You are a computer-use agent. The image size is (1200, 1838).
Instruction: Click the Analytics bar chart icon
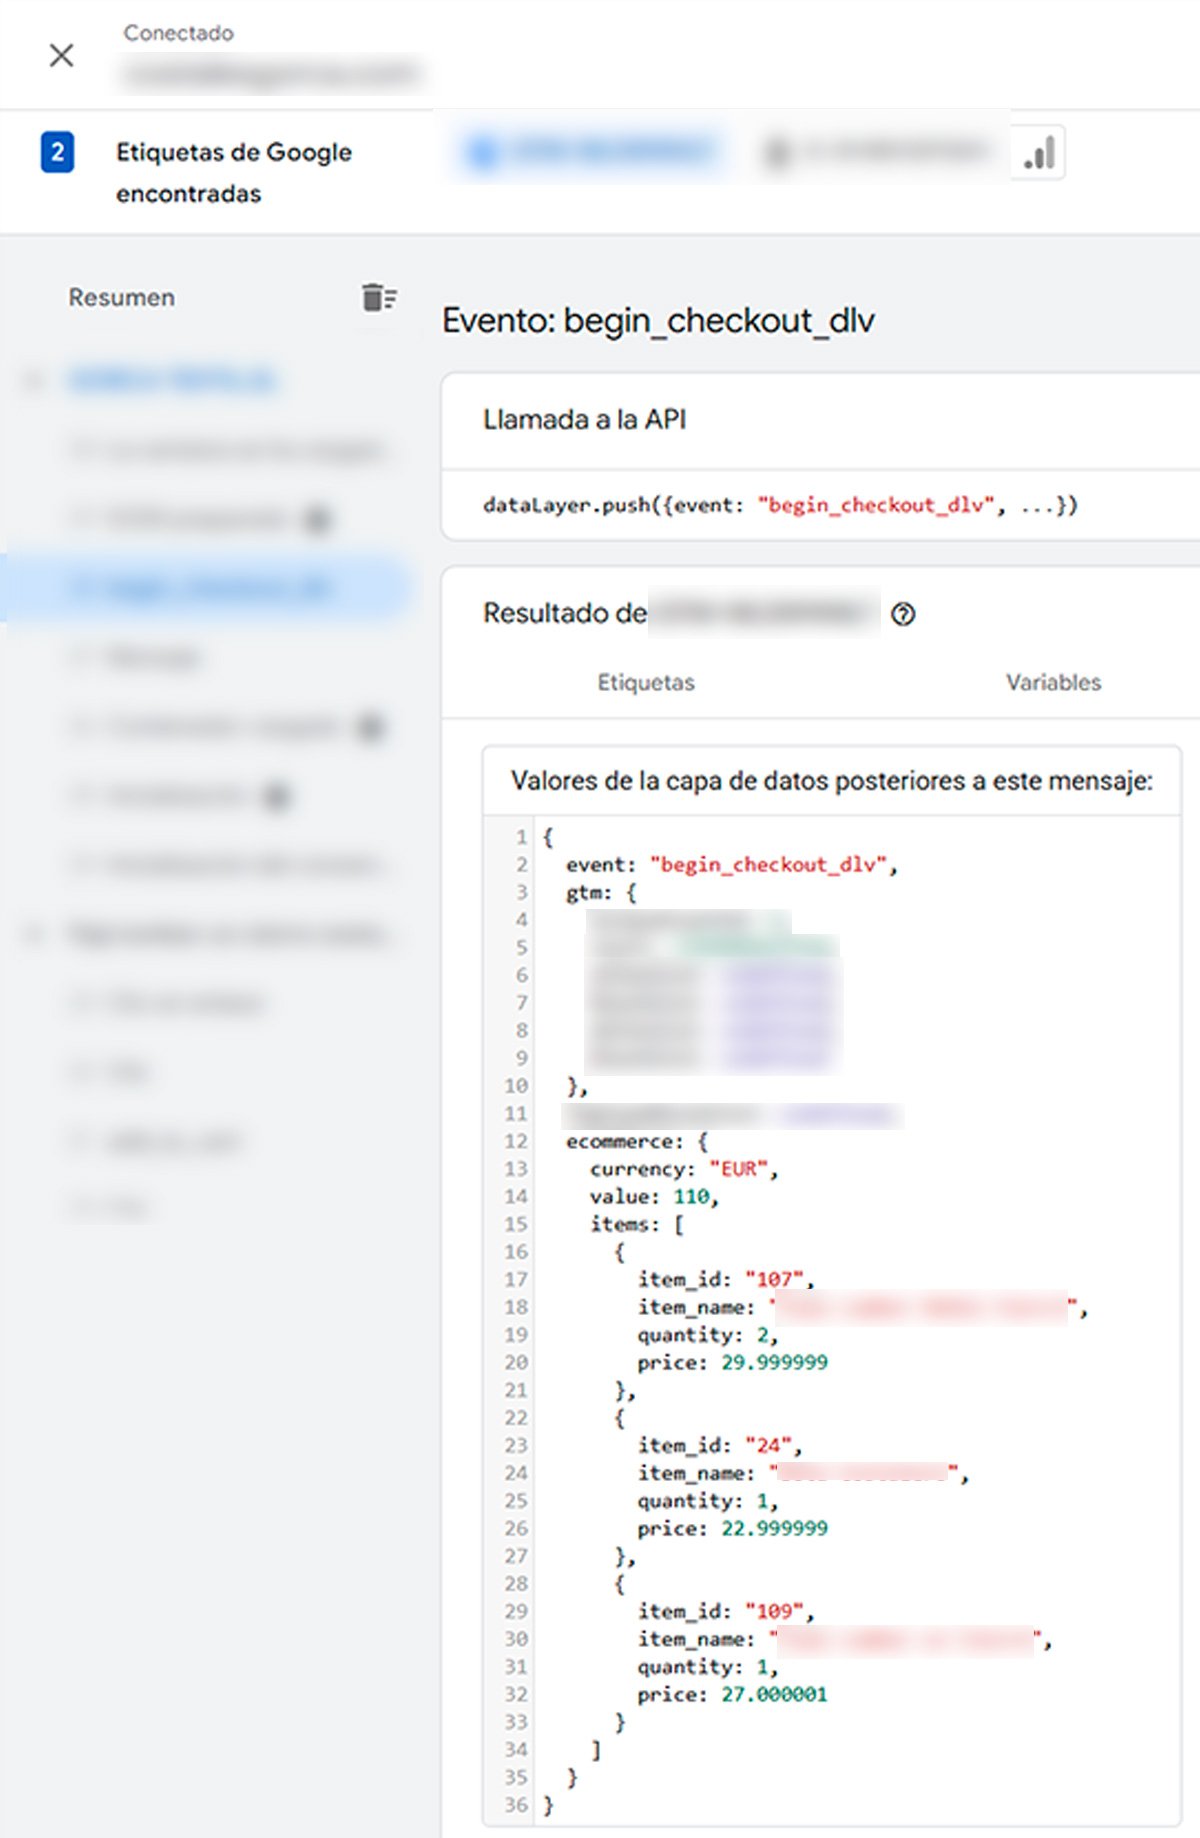1039,153
